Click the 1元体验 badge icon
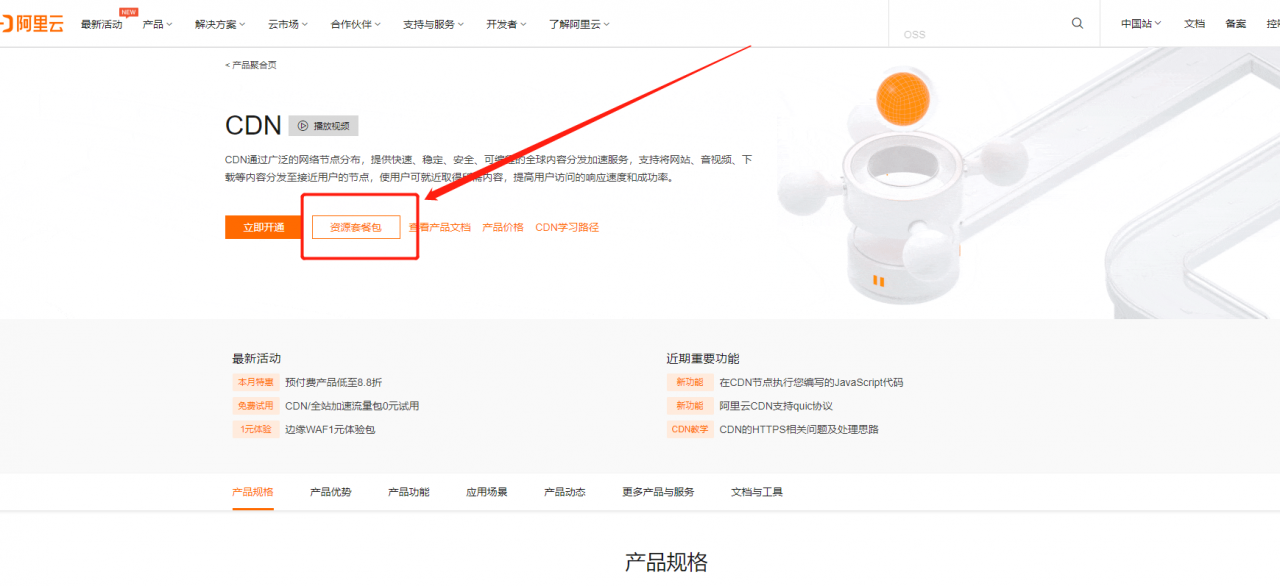The width and height of the screenshot is (1280, 586). (x=254, y=429)
